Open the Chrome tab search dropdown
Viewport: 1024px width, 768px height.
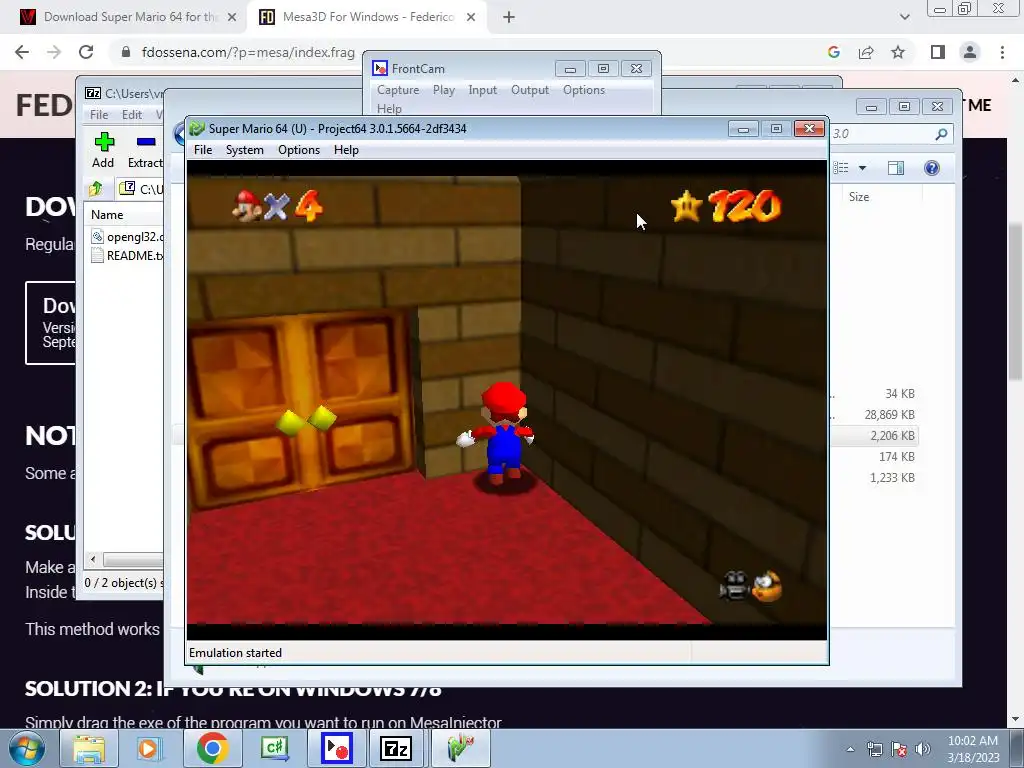click(x=904, y=18)
